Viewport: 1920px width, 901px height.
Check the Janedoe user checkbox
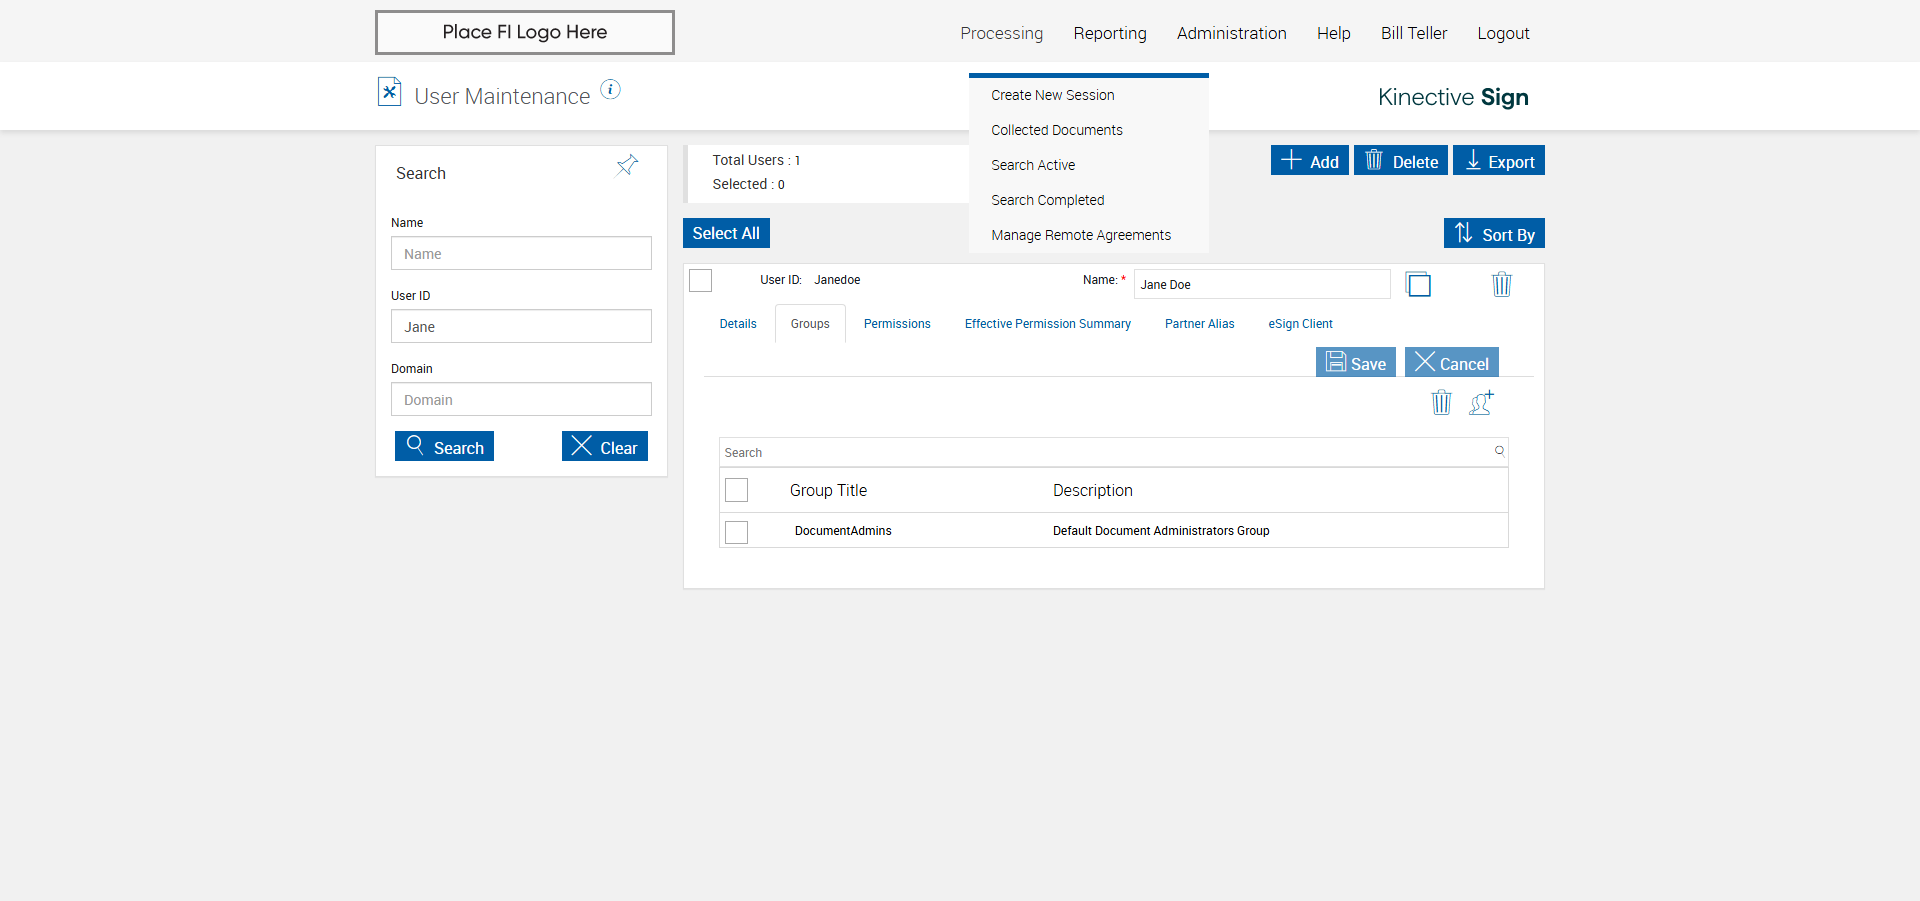tap(701, 281)
